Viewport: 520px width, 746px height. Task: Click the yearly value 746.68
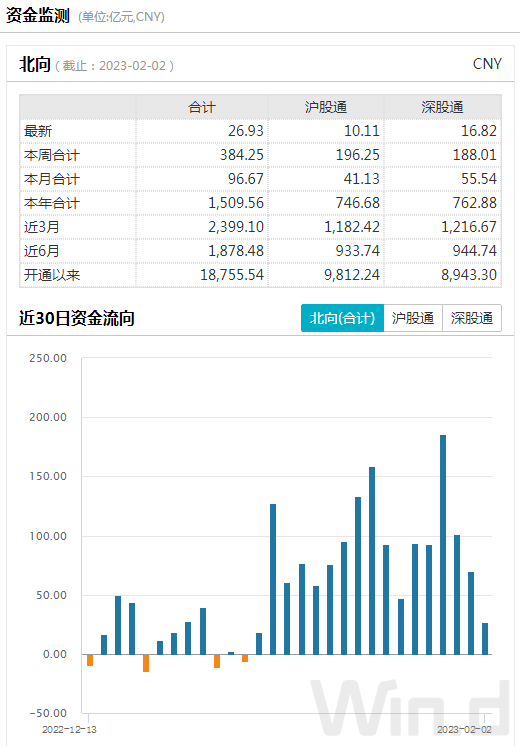[358, 203]
